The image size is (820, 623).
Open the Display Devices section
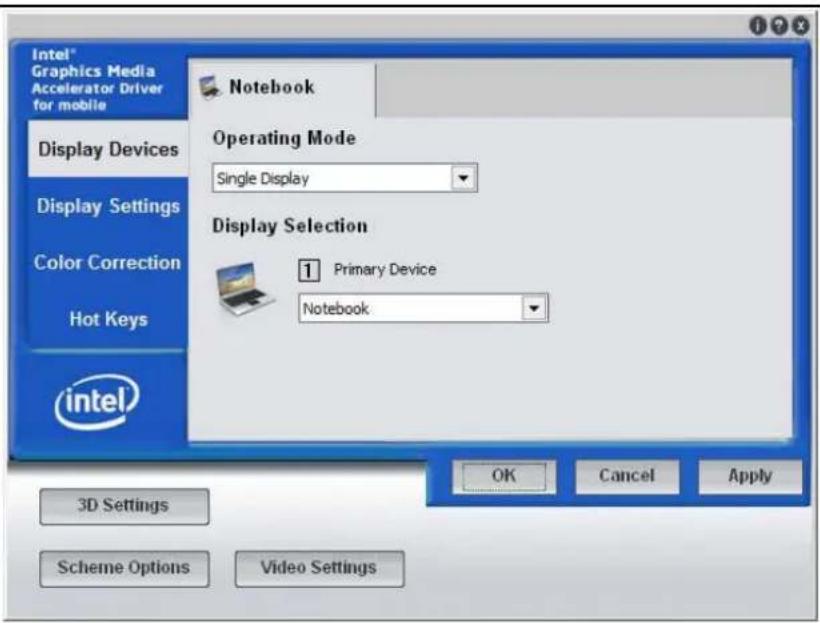[x=108, y=149]
